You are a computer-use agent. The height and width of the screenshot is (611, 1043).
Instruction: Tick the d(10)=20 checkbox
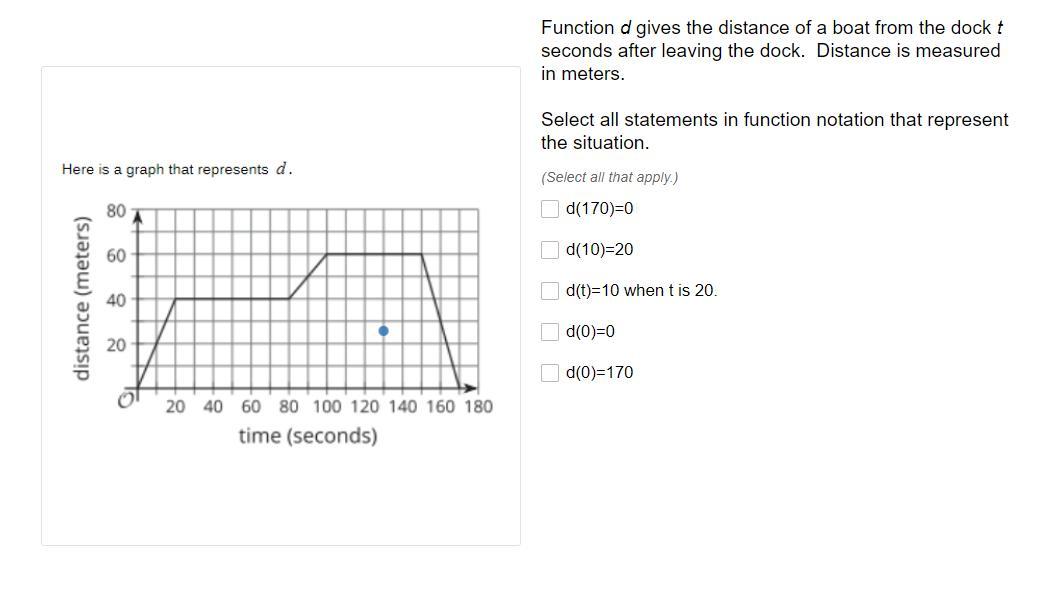549,250
